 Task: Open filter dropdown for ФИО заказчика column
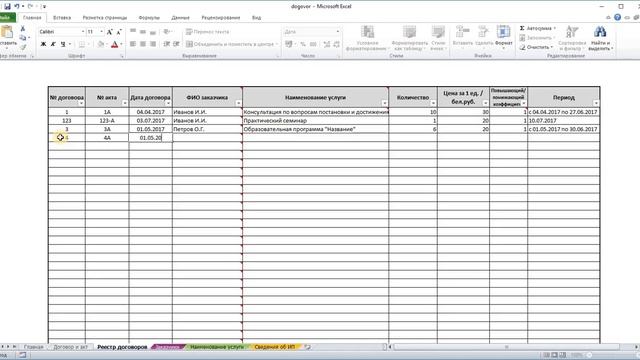[238, 103]
